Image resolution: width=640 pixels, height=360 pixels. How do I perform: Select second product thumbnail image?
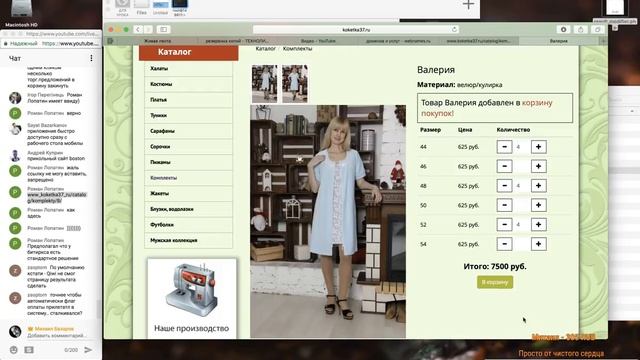point(294,83)
